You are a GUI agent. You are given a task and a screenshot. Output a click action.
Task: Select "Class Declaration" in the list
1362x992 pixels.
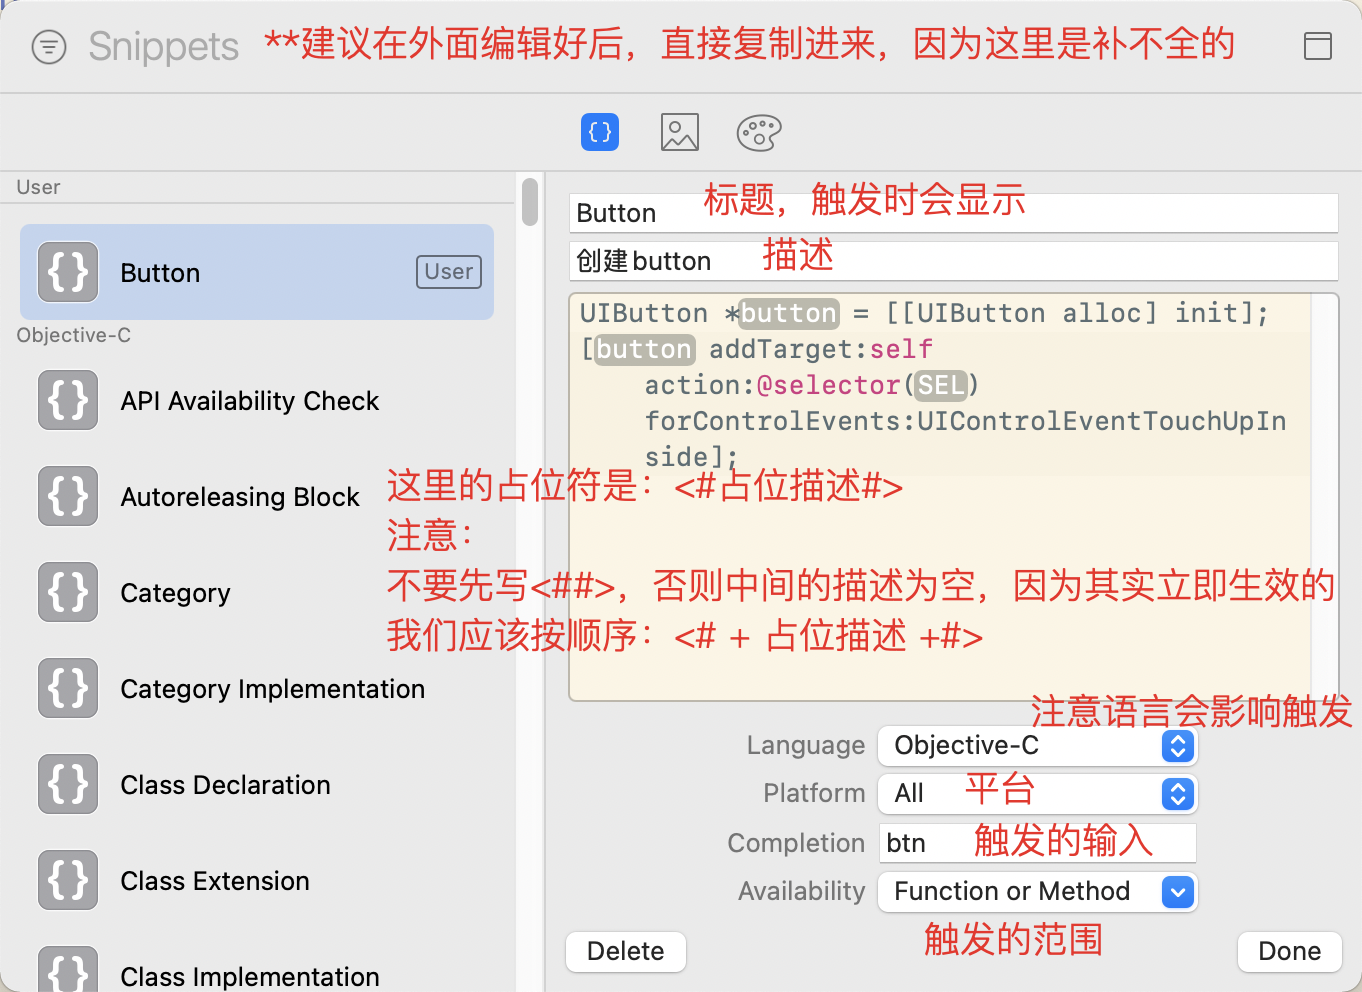225,785
